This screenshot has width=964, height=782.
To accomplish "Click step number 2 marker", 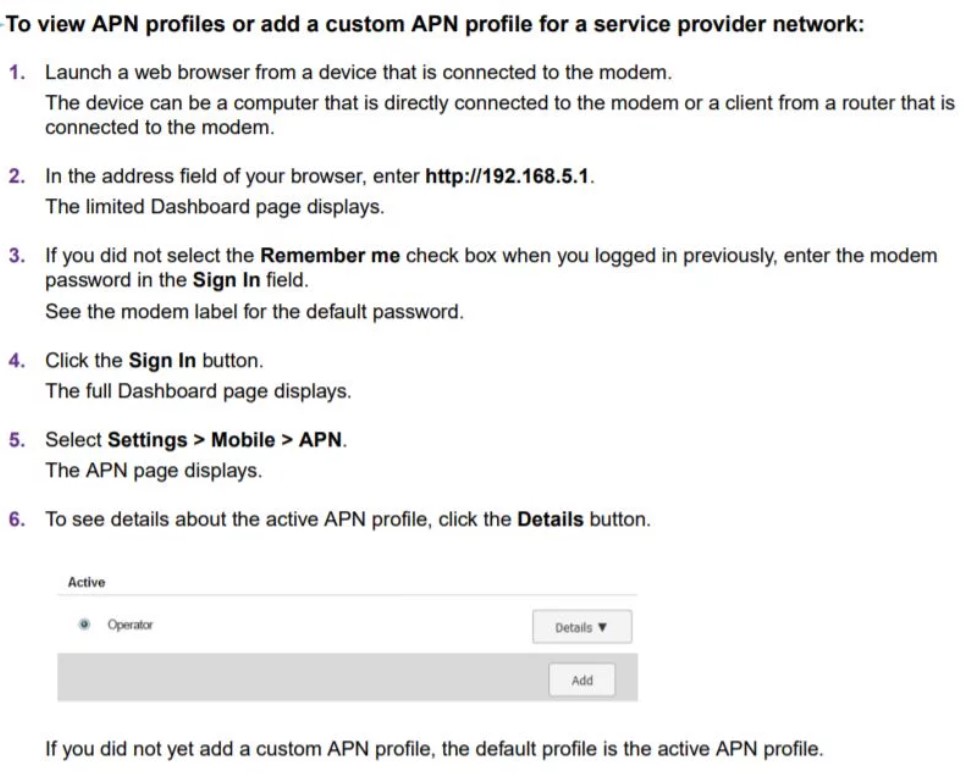I will [17, 176].
